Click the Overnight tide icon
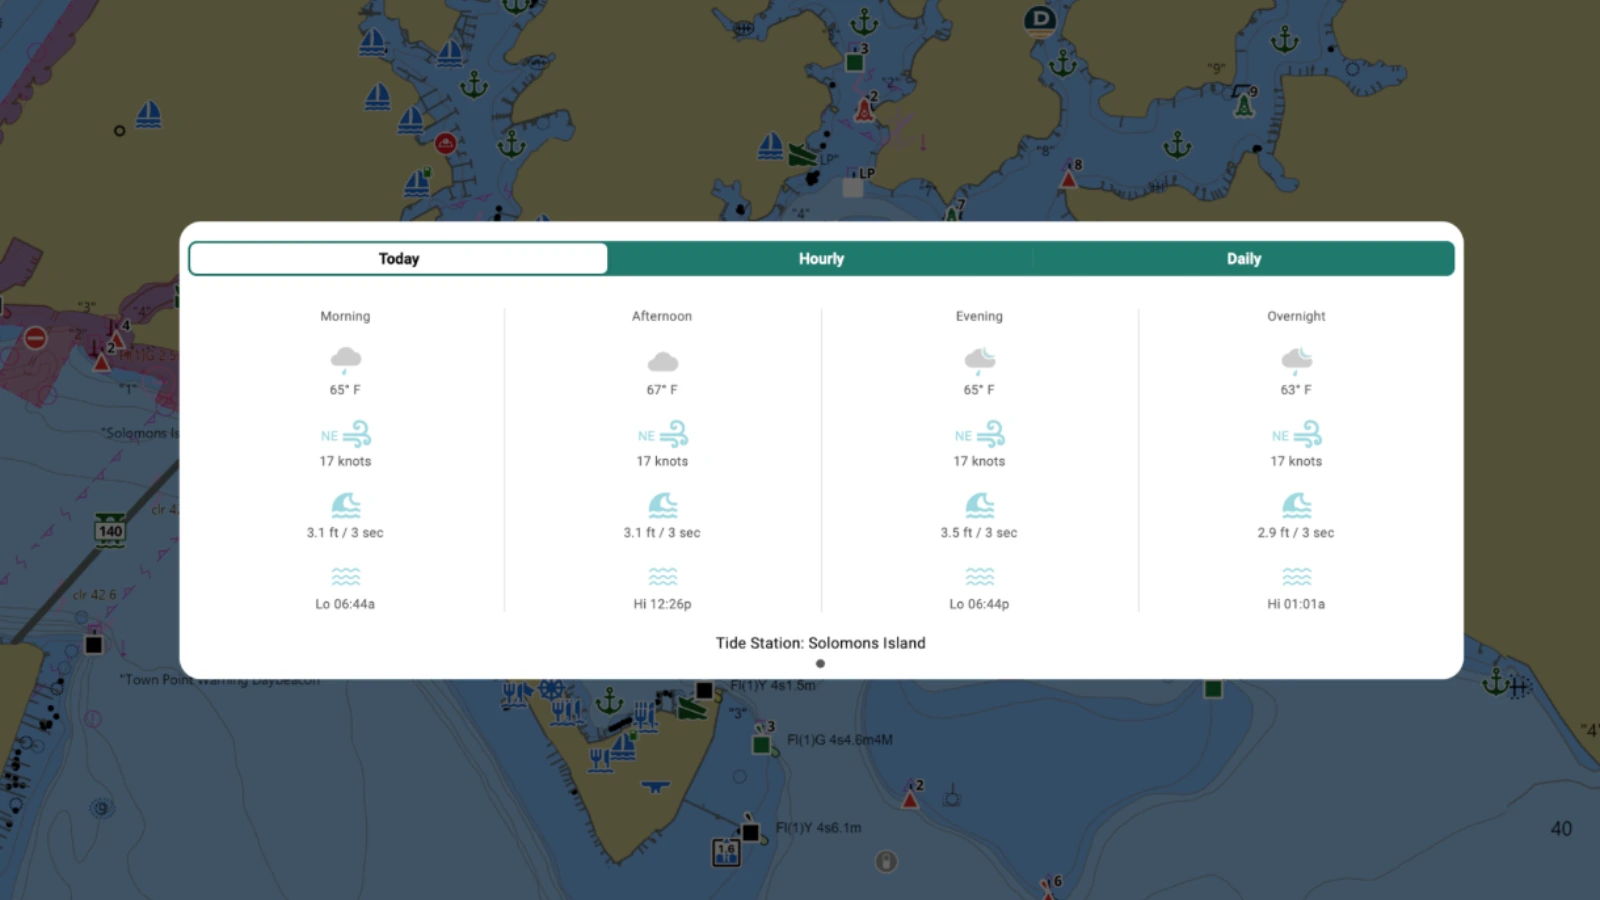The width and height of the screenshot is (1600, 900). 1297,577
